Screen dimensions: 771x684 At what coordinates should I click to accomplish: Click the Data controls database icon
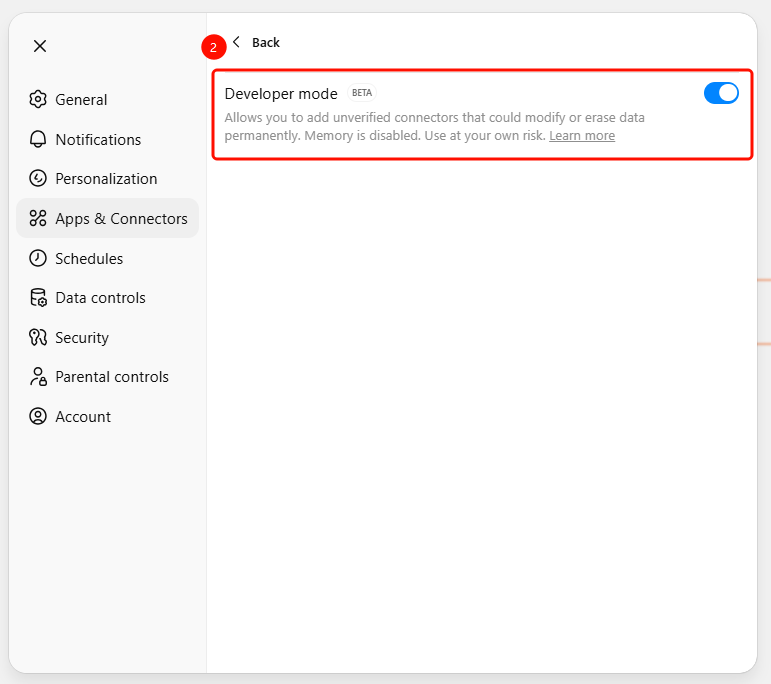38,298
